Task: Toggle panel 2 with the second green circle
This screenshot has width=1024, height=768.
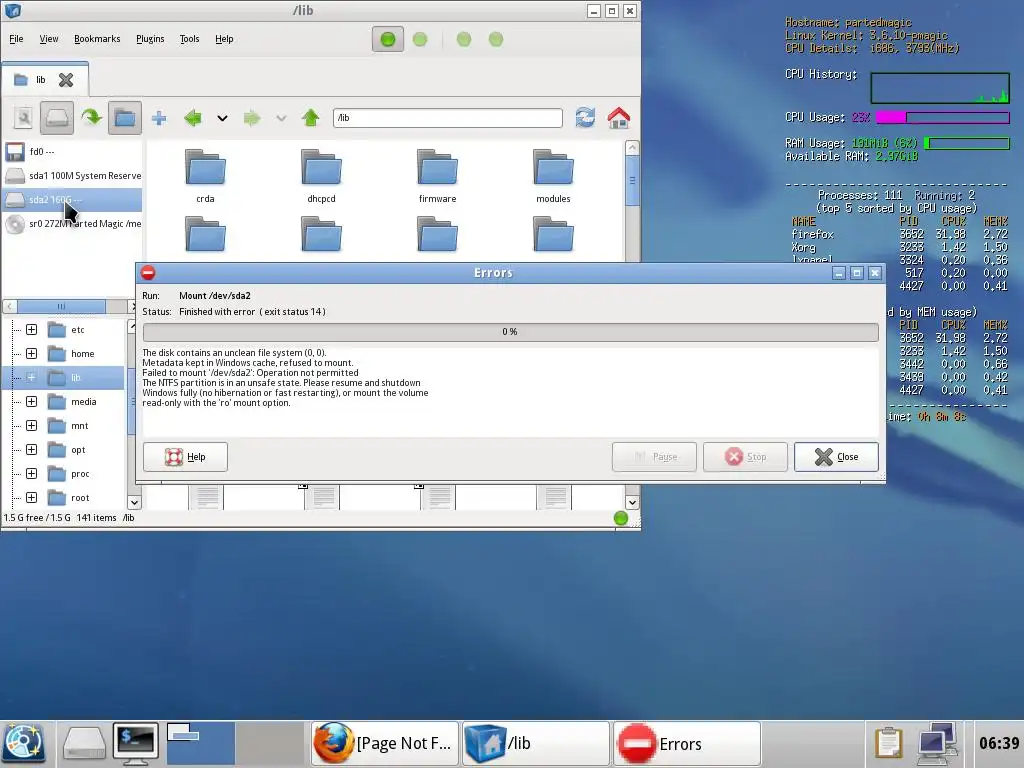Action: pyautogui.click(x=420, y=39)
